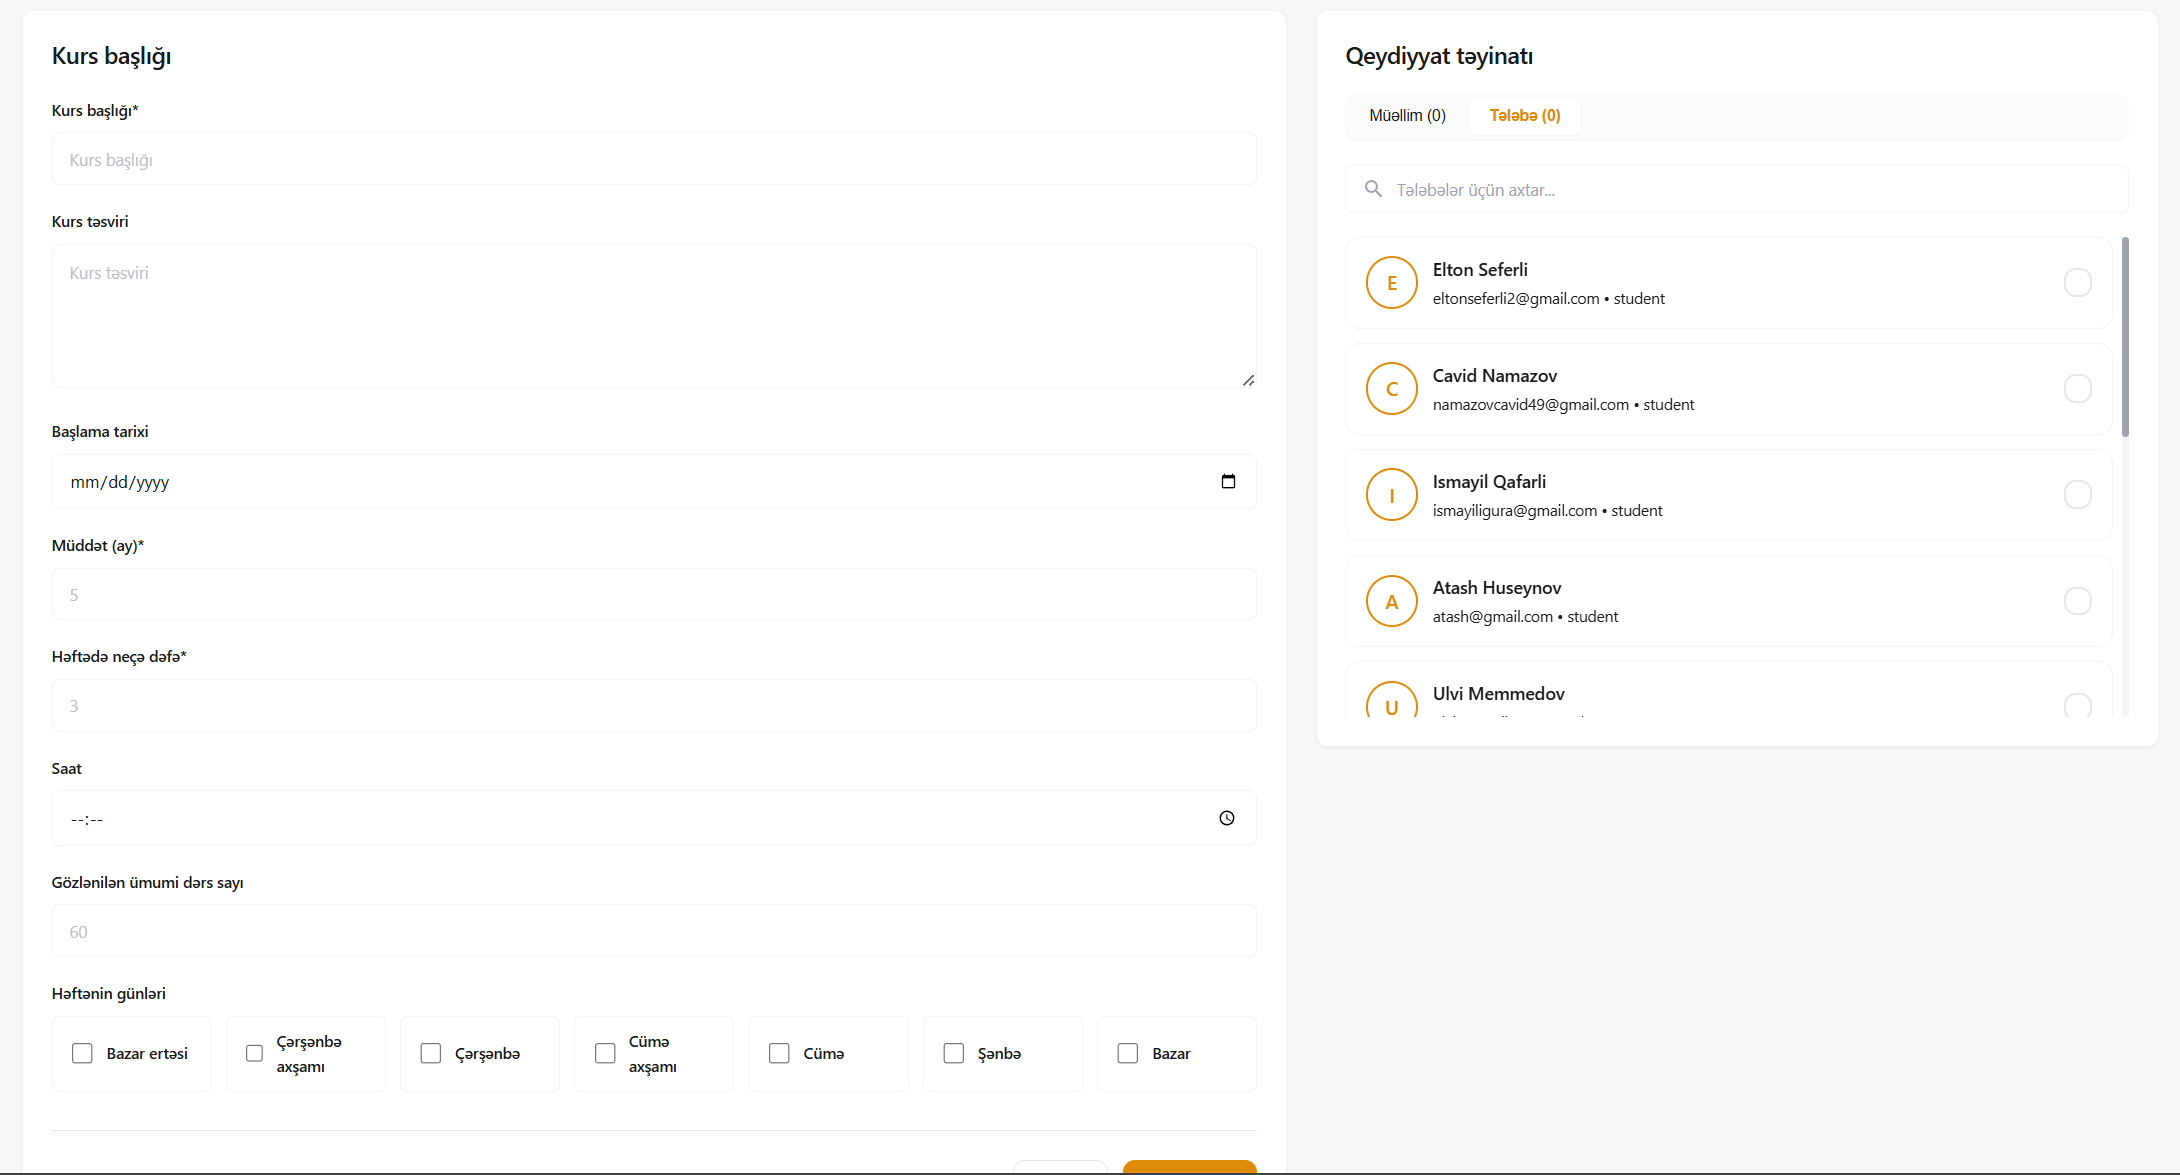Select Elton Seferli's radio button

[2077, 283]
